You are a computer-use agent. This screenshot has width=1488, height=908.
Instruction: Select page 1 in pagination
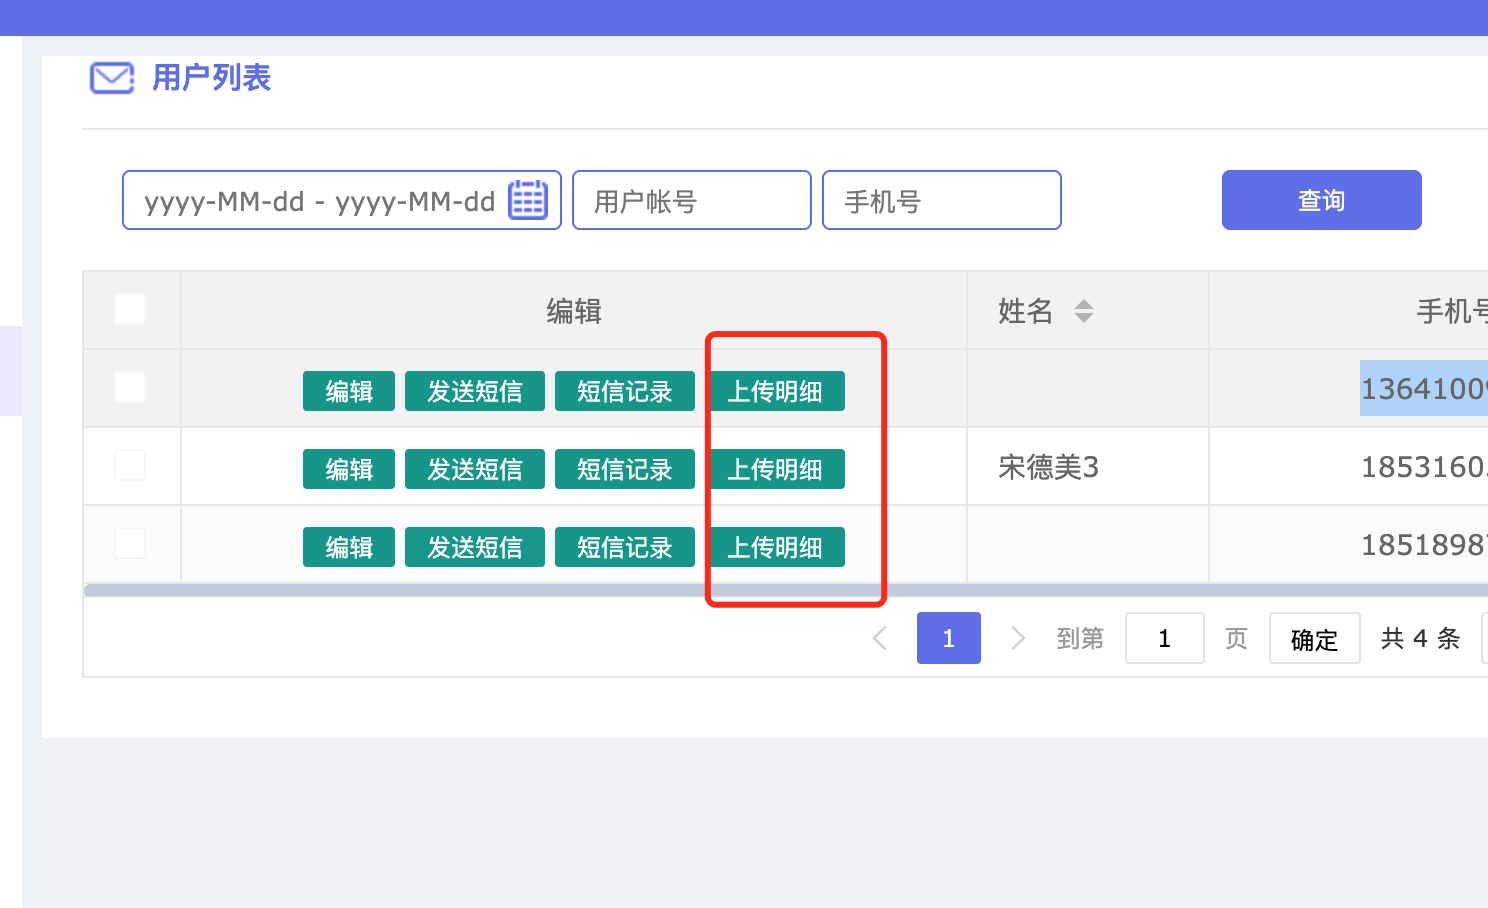point(948,638)
